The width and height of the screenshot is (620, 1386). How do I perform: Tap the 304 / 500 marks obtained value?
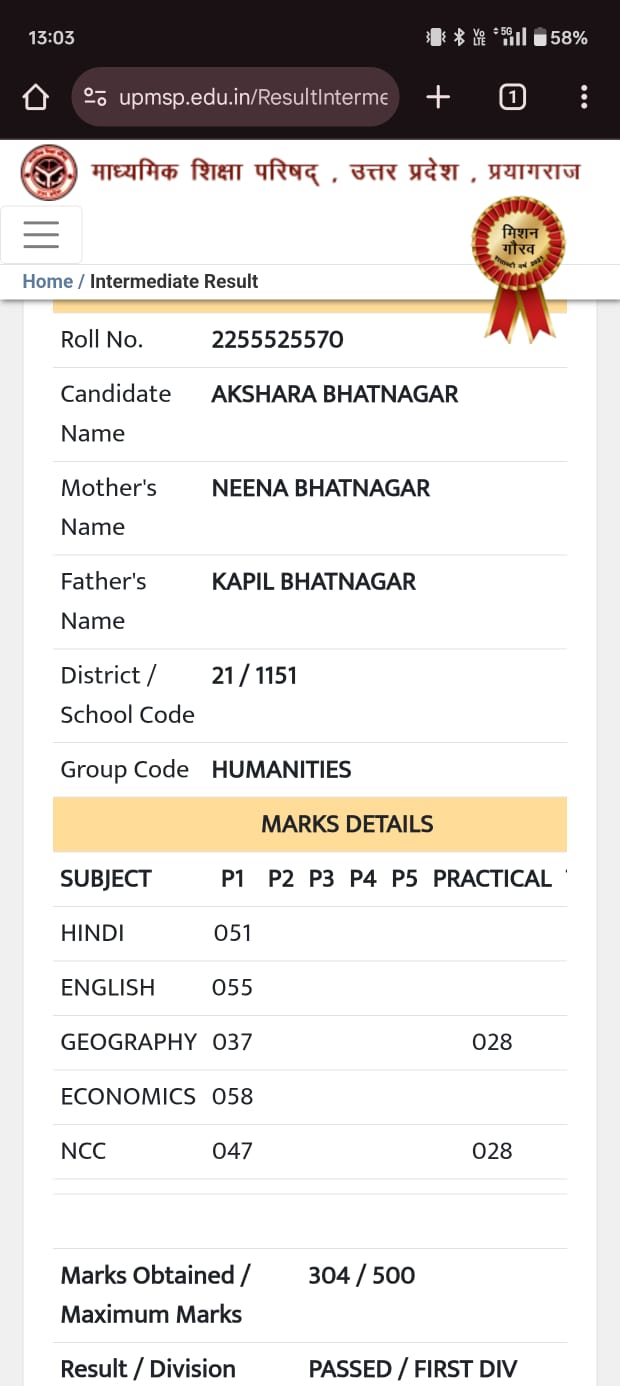(362, 1276)
